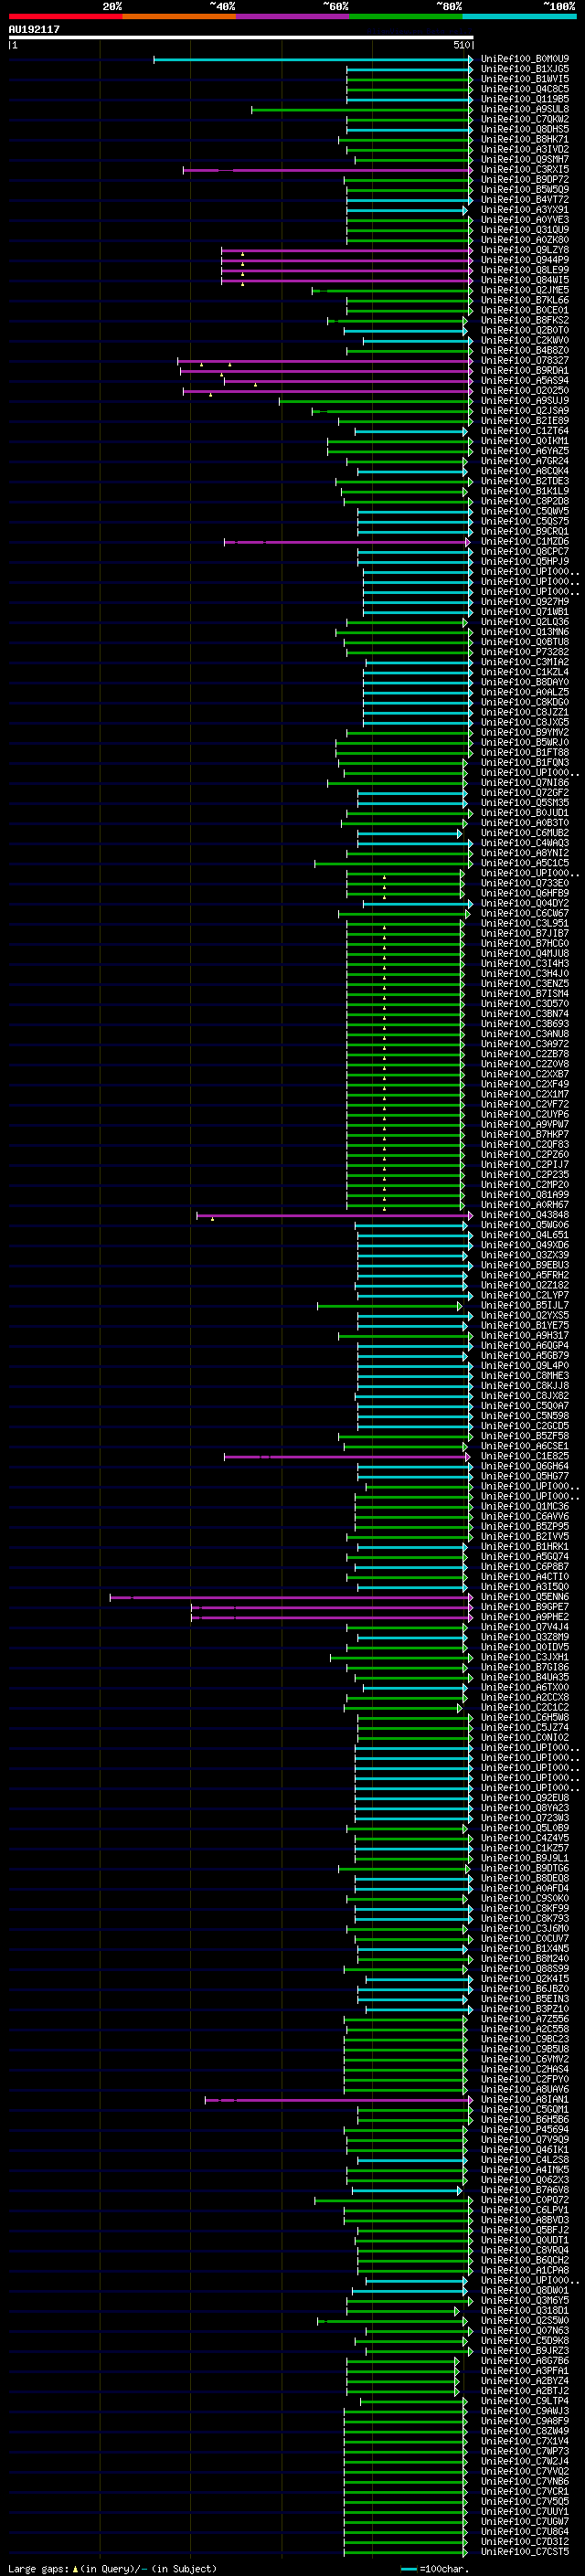
Task: Select hit UniRef100_A1CPA8
Action: (525, 2269)
